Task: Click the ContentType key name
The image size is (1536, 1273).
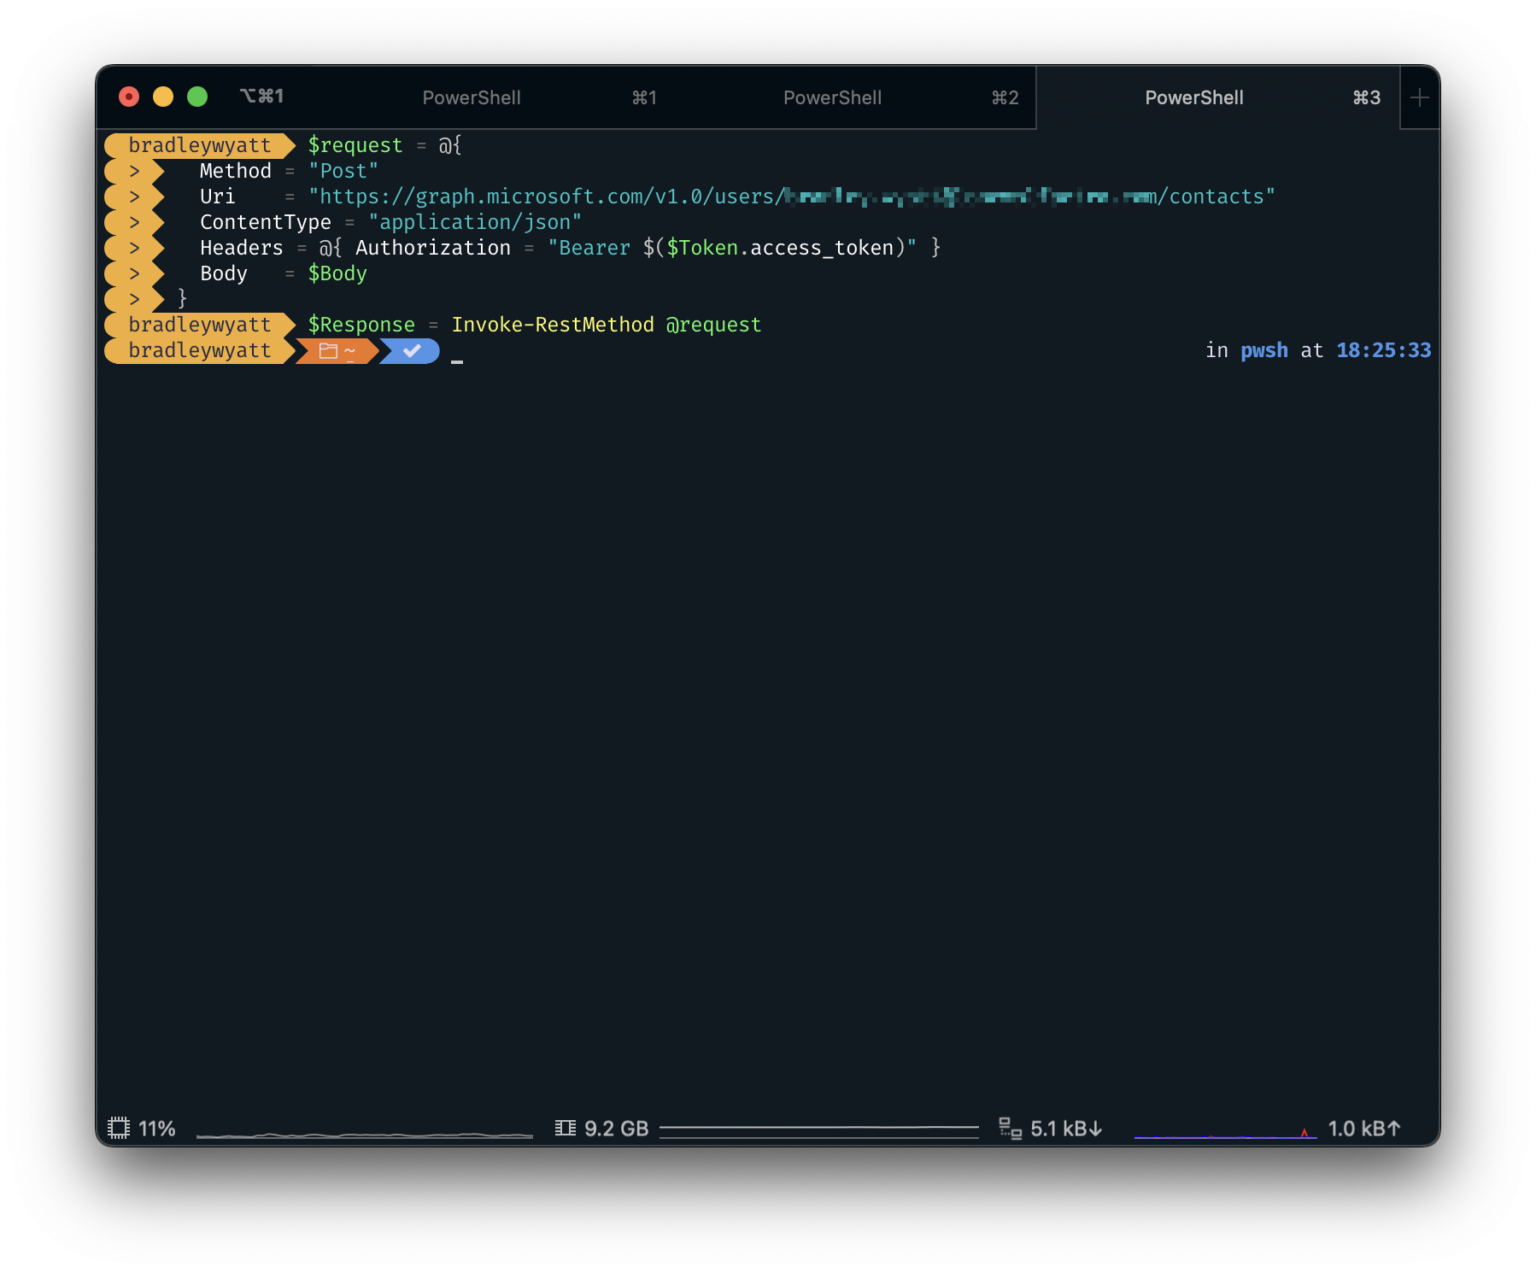Action: [265, 222]
